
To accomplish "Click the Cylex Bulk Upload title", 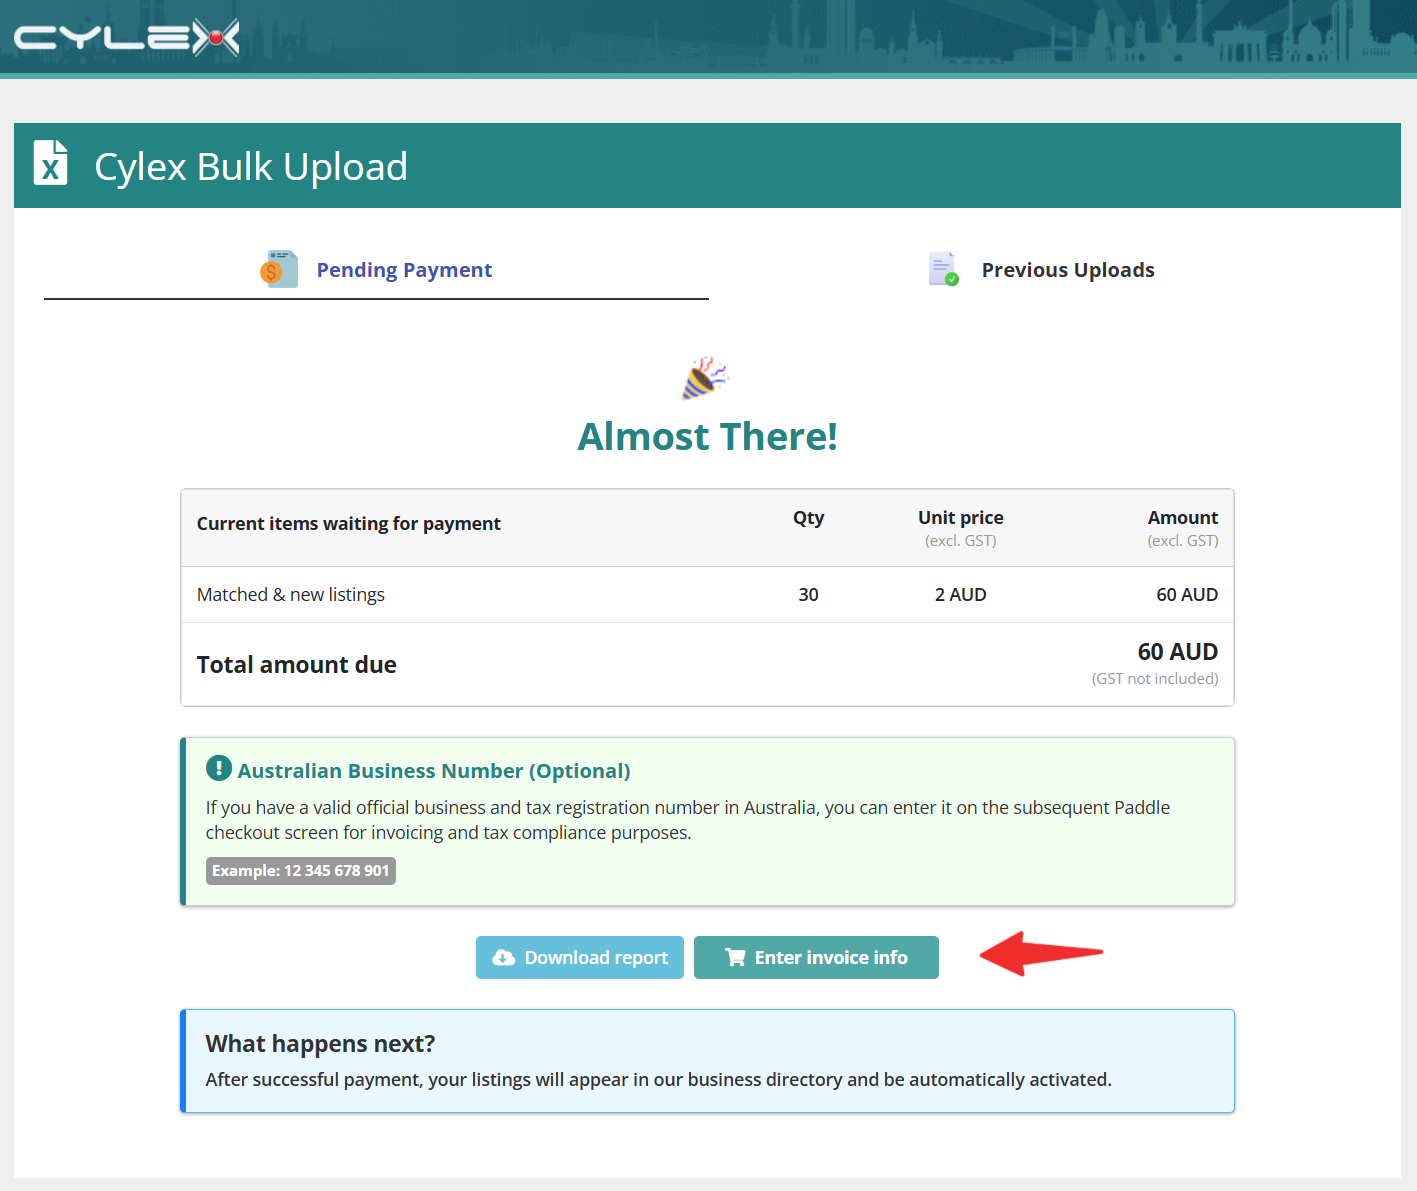I will click(251, 167).
